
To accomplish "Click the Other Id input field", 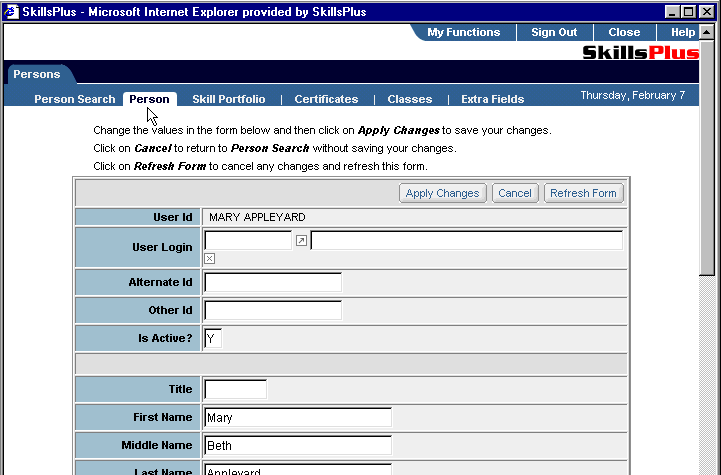I will (273, 310).
